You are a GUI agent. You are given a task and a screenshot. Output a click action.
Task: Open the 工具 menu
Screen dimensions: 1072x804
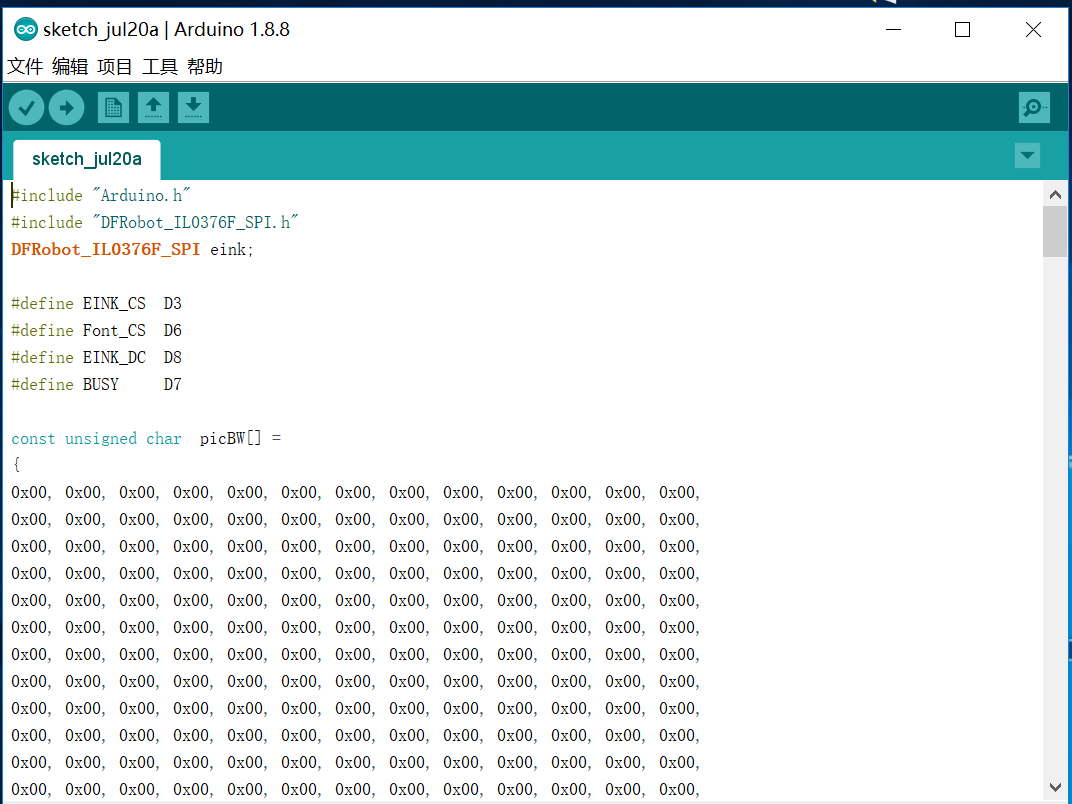point(159,66)
